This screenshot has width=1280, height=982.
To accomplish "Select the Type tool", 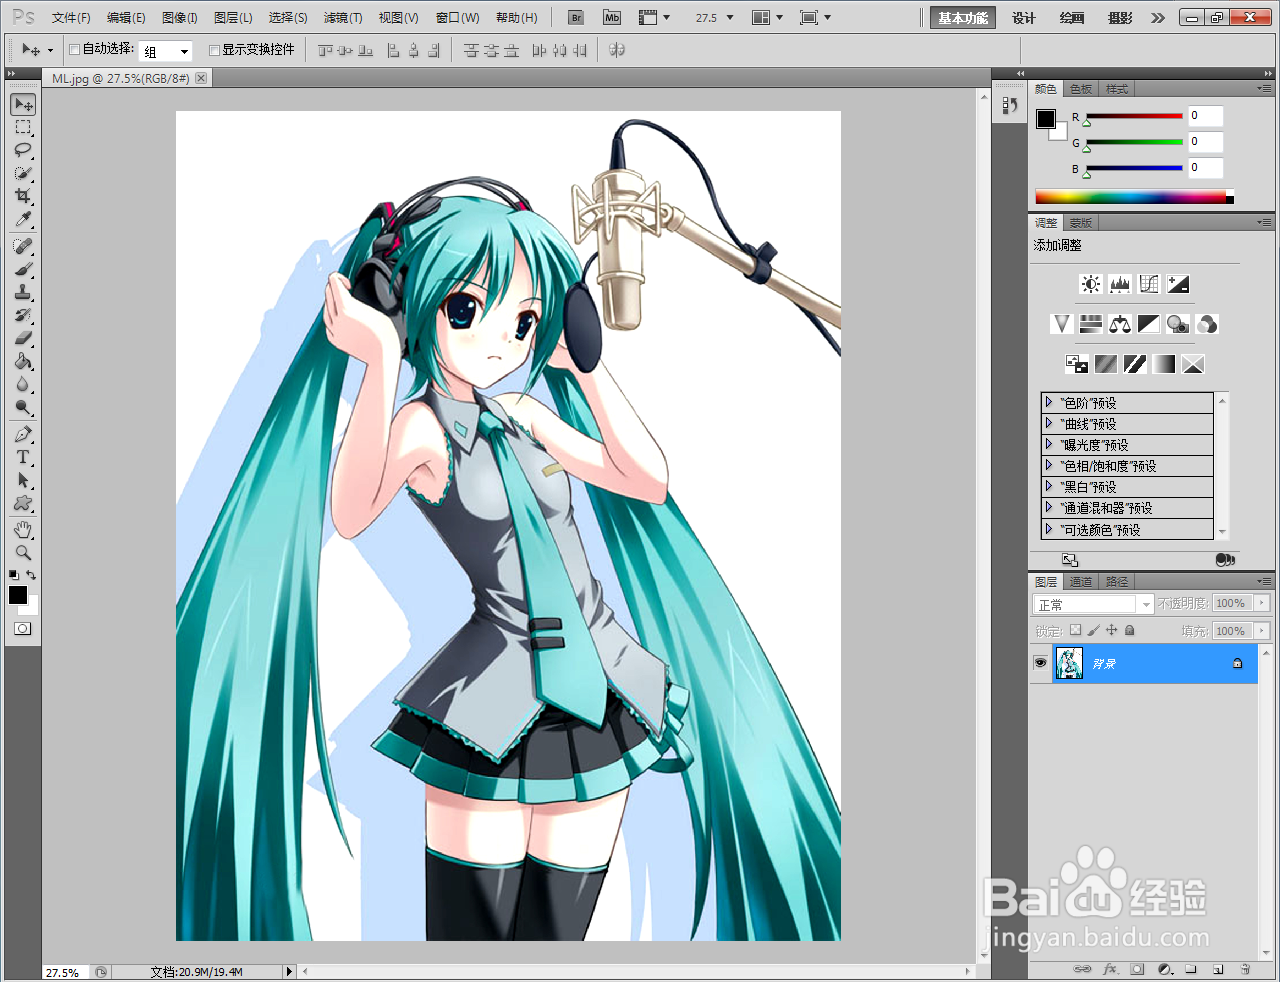I will (23, 458).
